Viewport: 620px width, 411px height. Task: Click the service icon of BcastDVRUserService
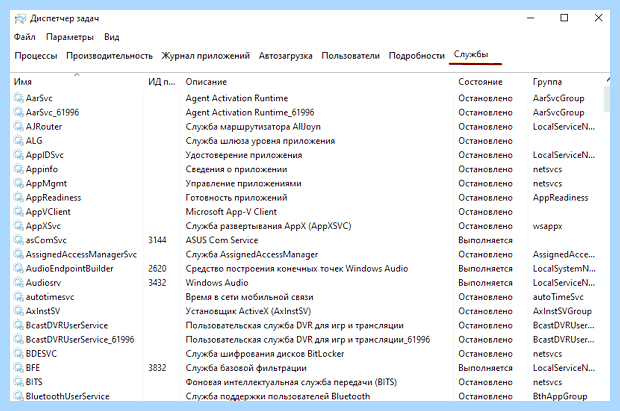[x=18, y=325]
